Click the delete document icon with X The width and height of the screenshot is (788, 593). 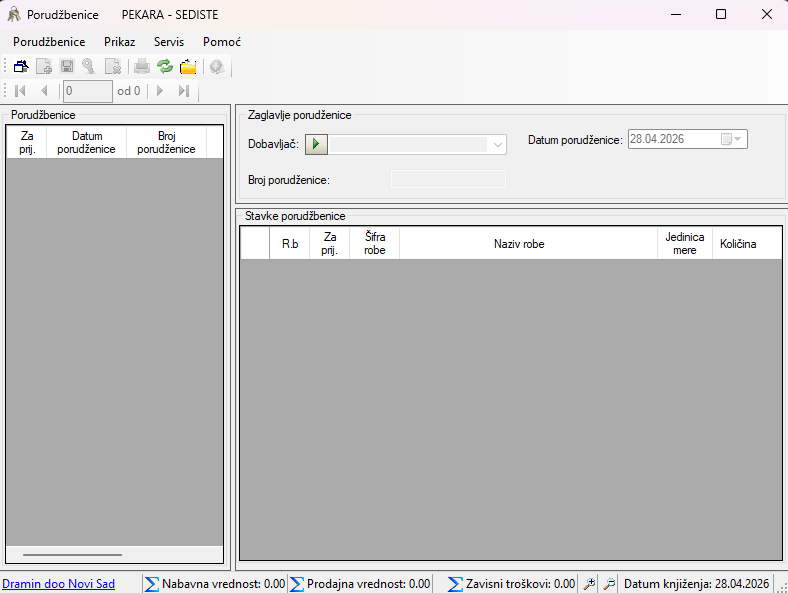[x=113, y=66]
